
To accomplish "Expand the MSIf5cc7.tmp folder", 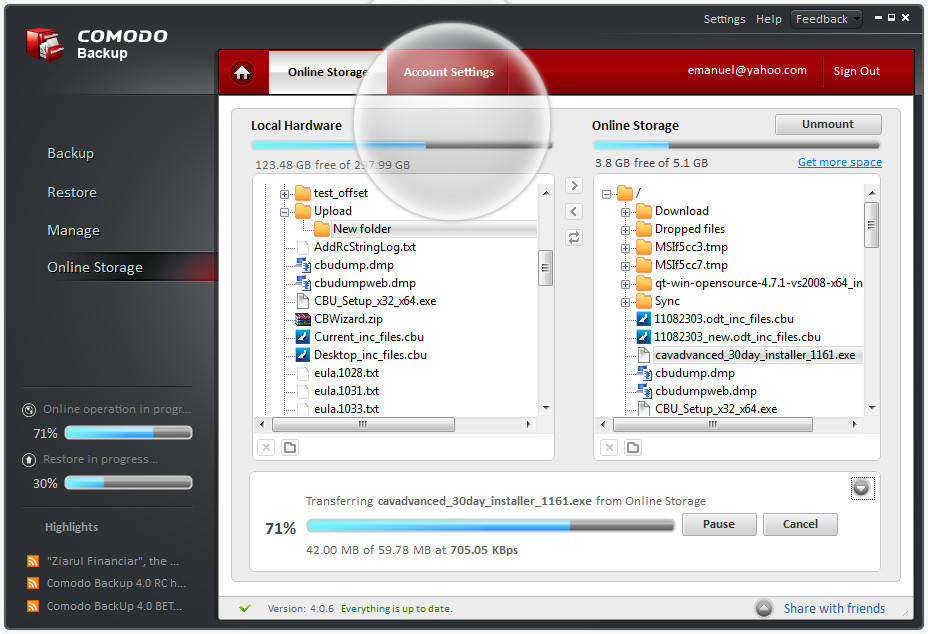I will point(625,266).
